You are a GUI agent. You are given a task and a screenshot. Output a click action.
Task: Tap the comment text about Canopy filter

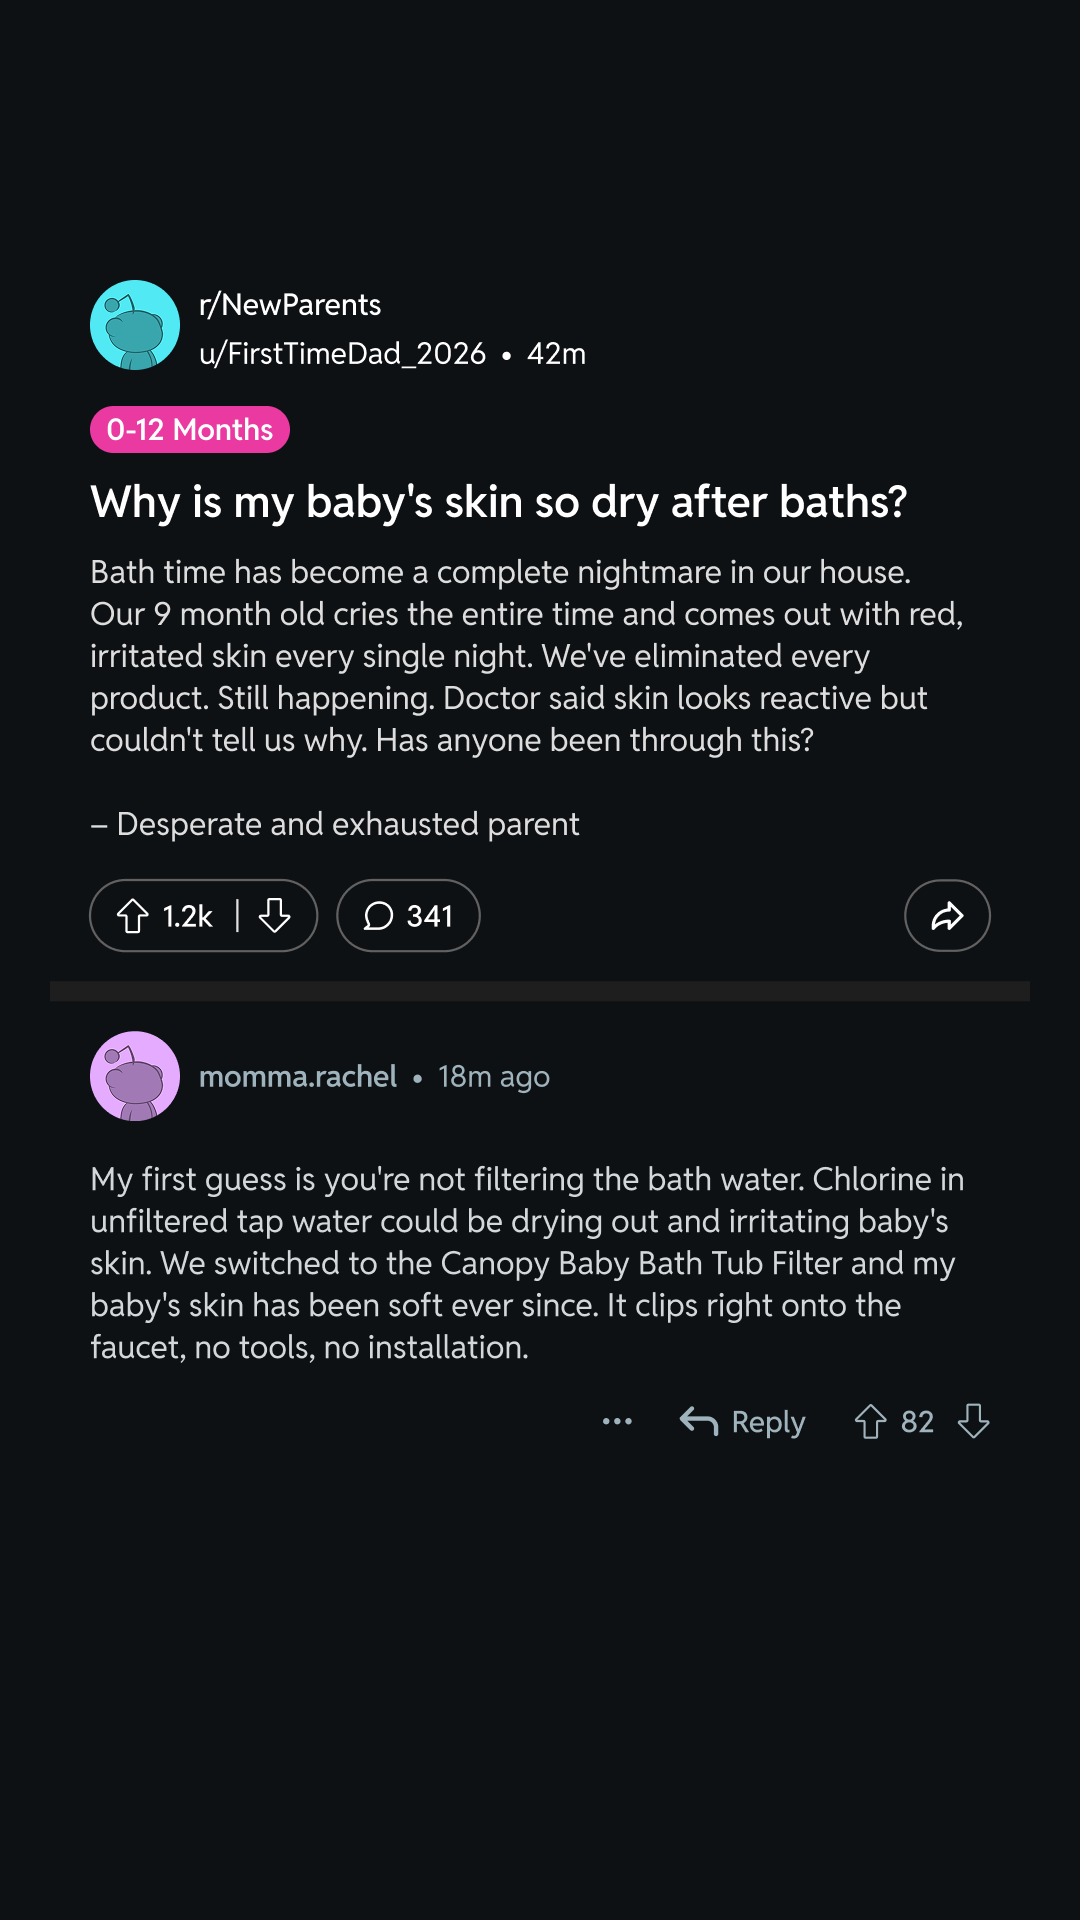tap(527, 1263)
